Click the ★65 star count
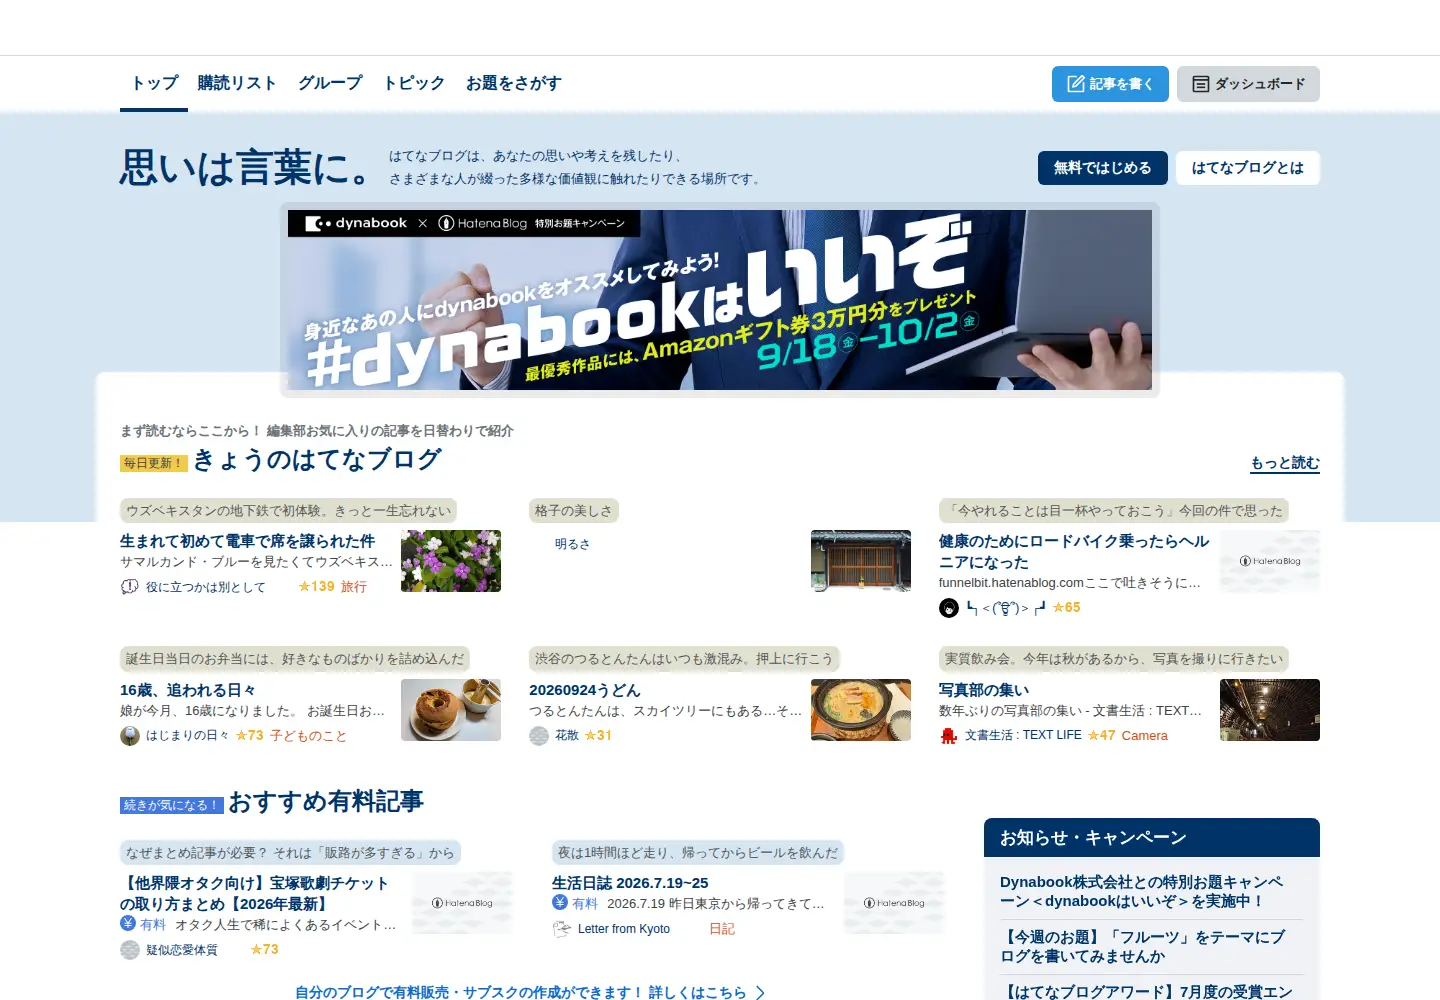1440x1000 pixels. (1066, 608)
